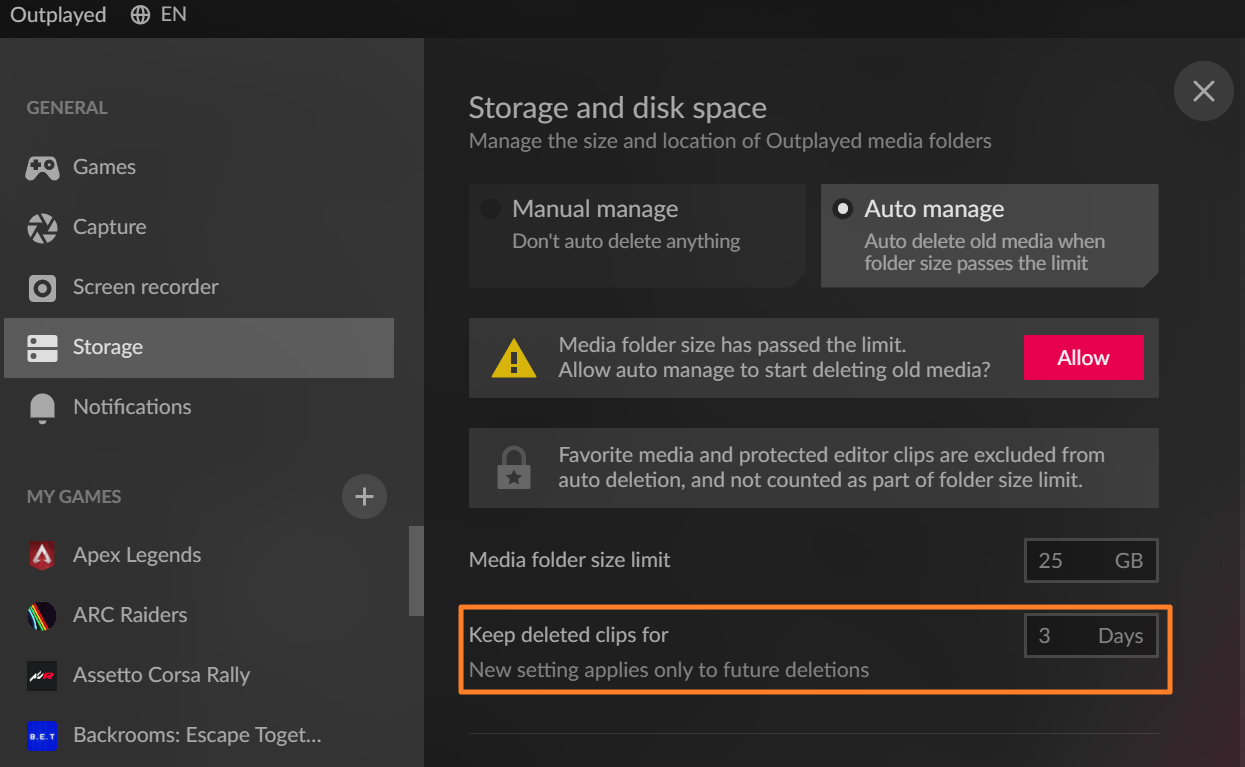The height and width of the screenshot is (767, 1245).
Task: Edit the media folder size limit field
Action: point(1091,561)
